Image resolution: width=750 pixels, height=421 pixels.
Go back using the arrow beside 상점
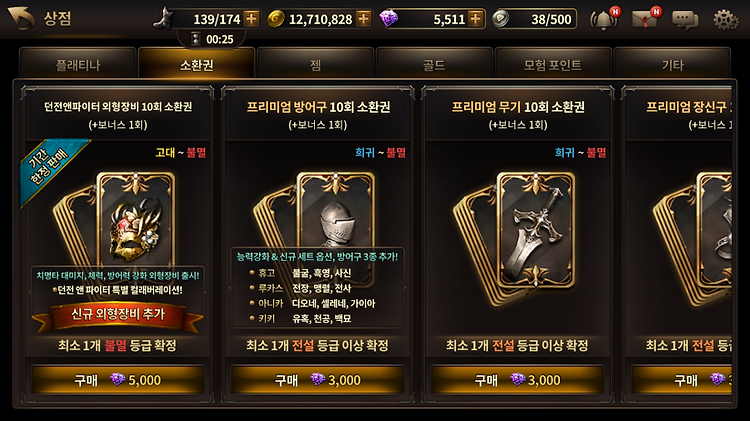coord(21,18)
